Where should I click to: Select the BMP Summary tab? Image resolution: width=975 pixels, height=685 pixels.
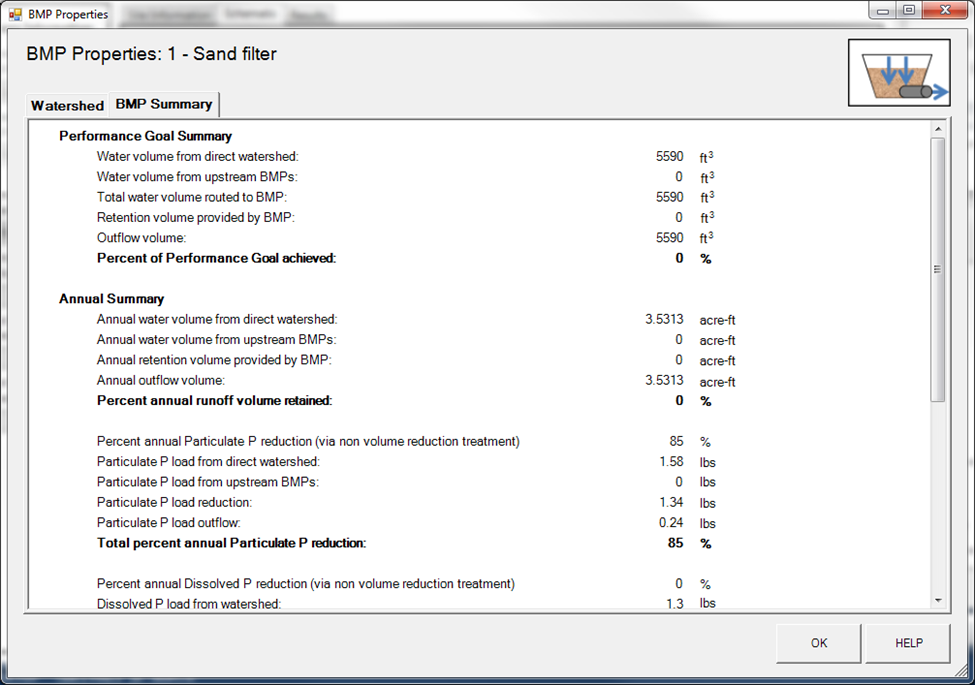(163, 103)
